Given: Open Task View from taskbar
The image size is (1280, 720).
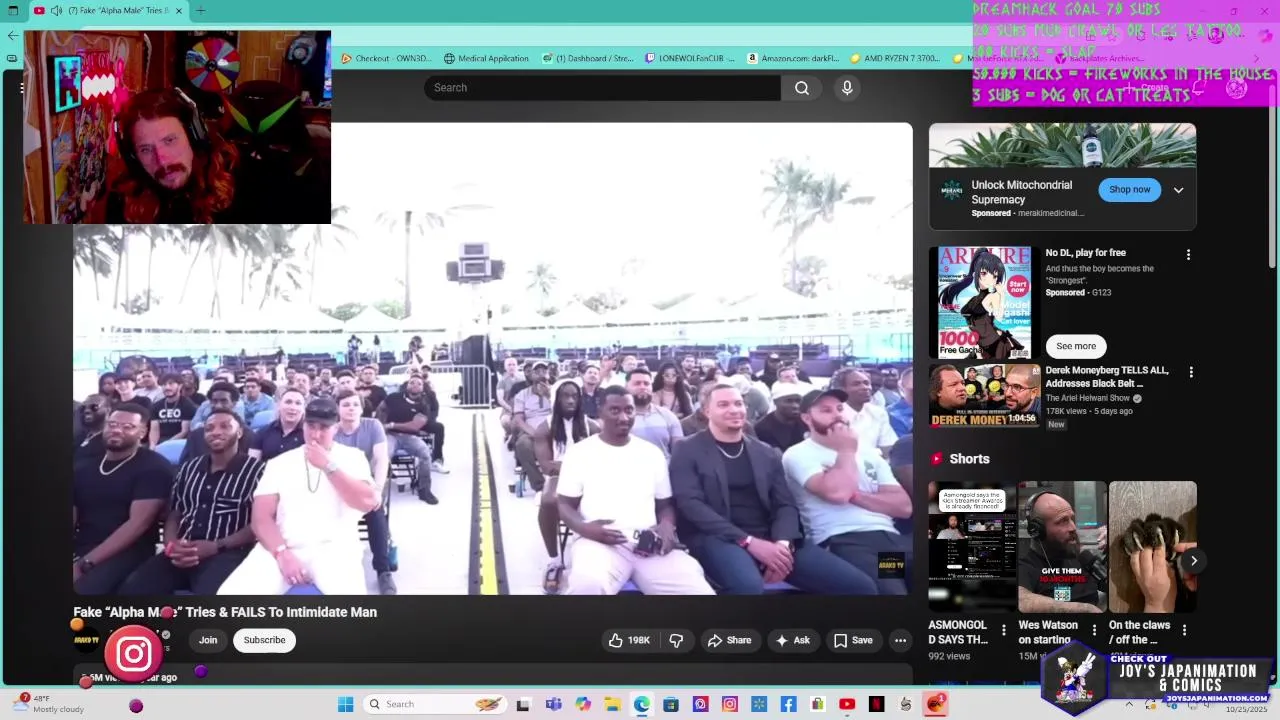Looking at the screenshot, I should tap(522, 704).
